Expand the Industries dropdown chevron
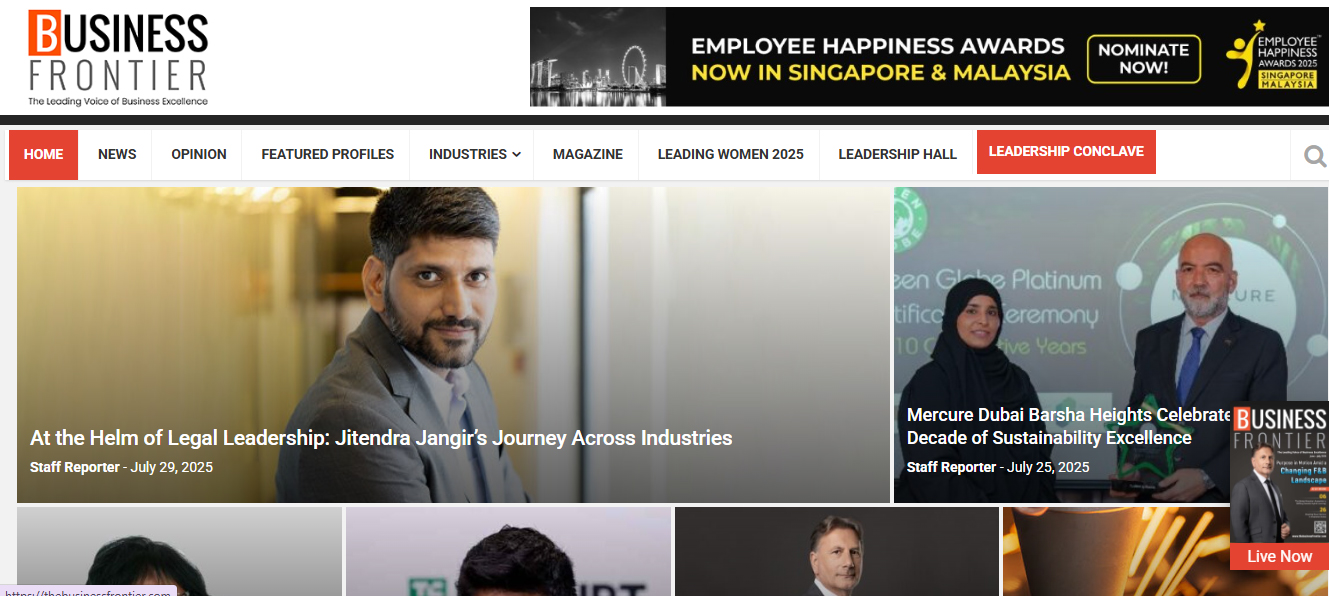Viewport: 1329px width, 596px height. pos(516,154)
